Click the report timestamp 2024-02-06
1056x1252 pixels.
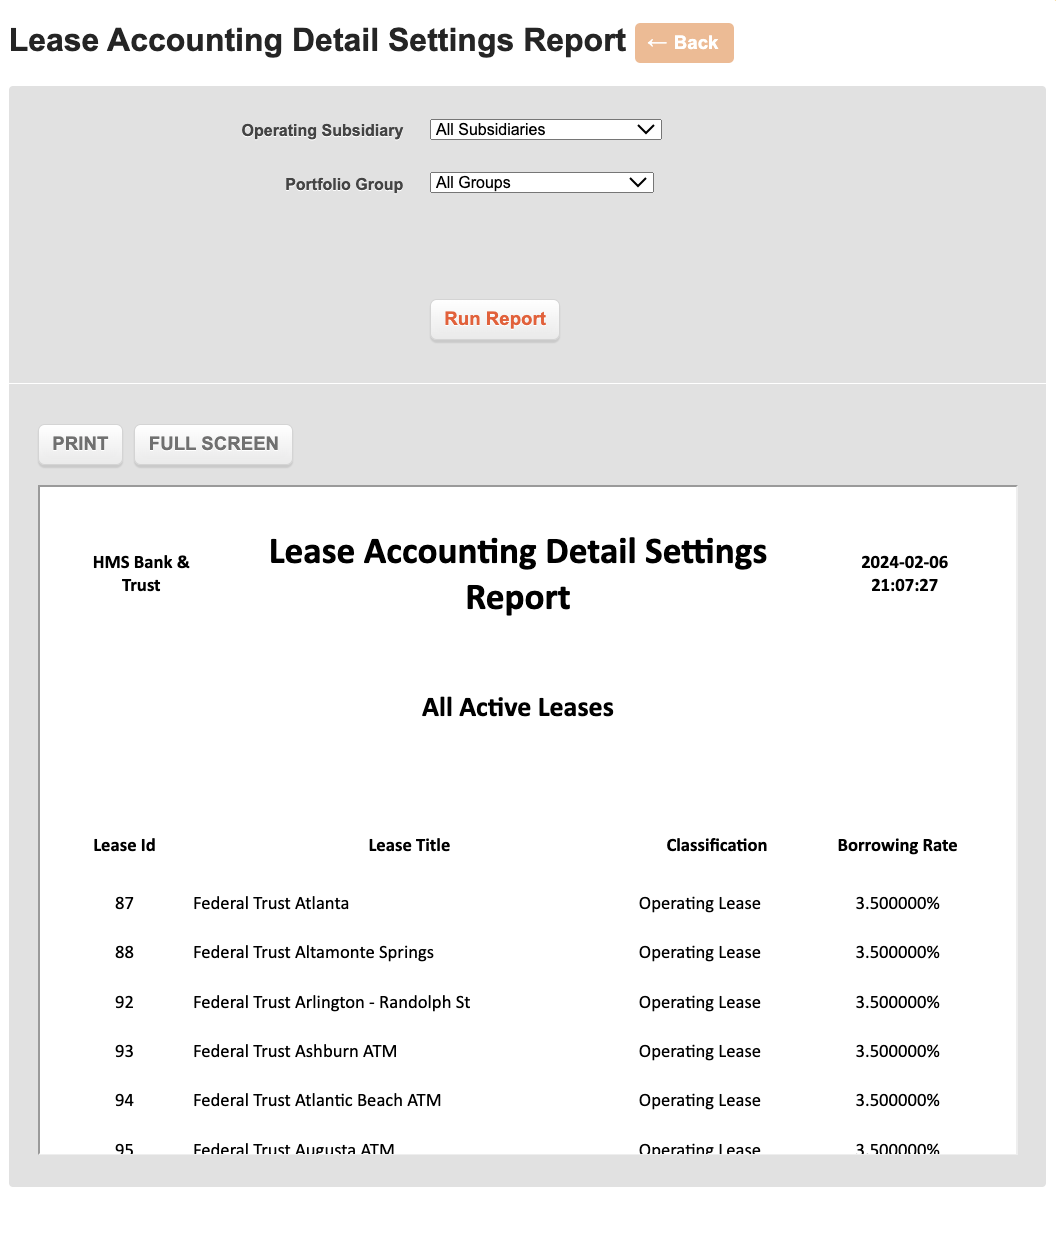pyautogui.click(x=904, y=563)
